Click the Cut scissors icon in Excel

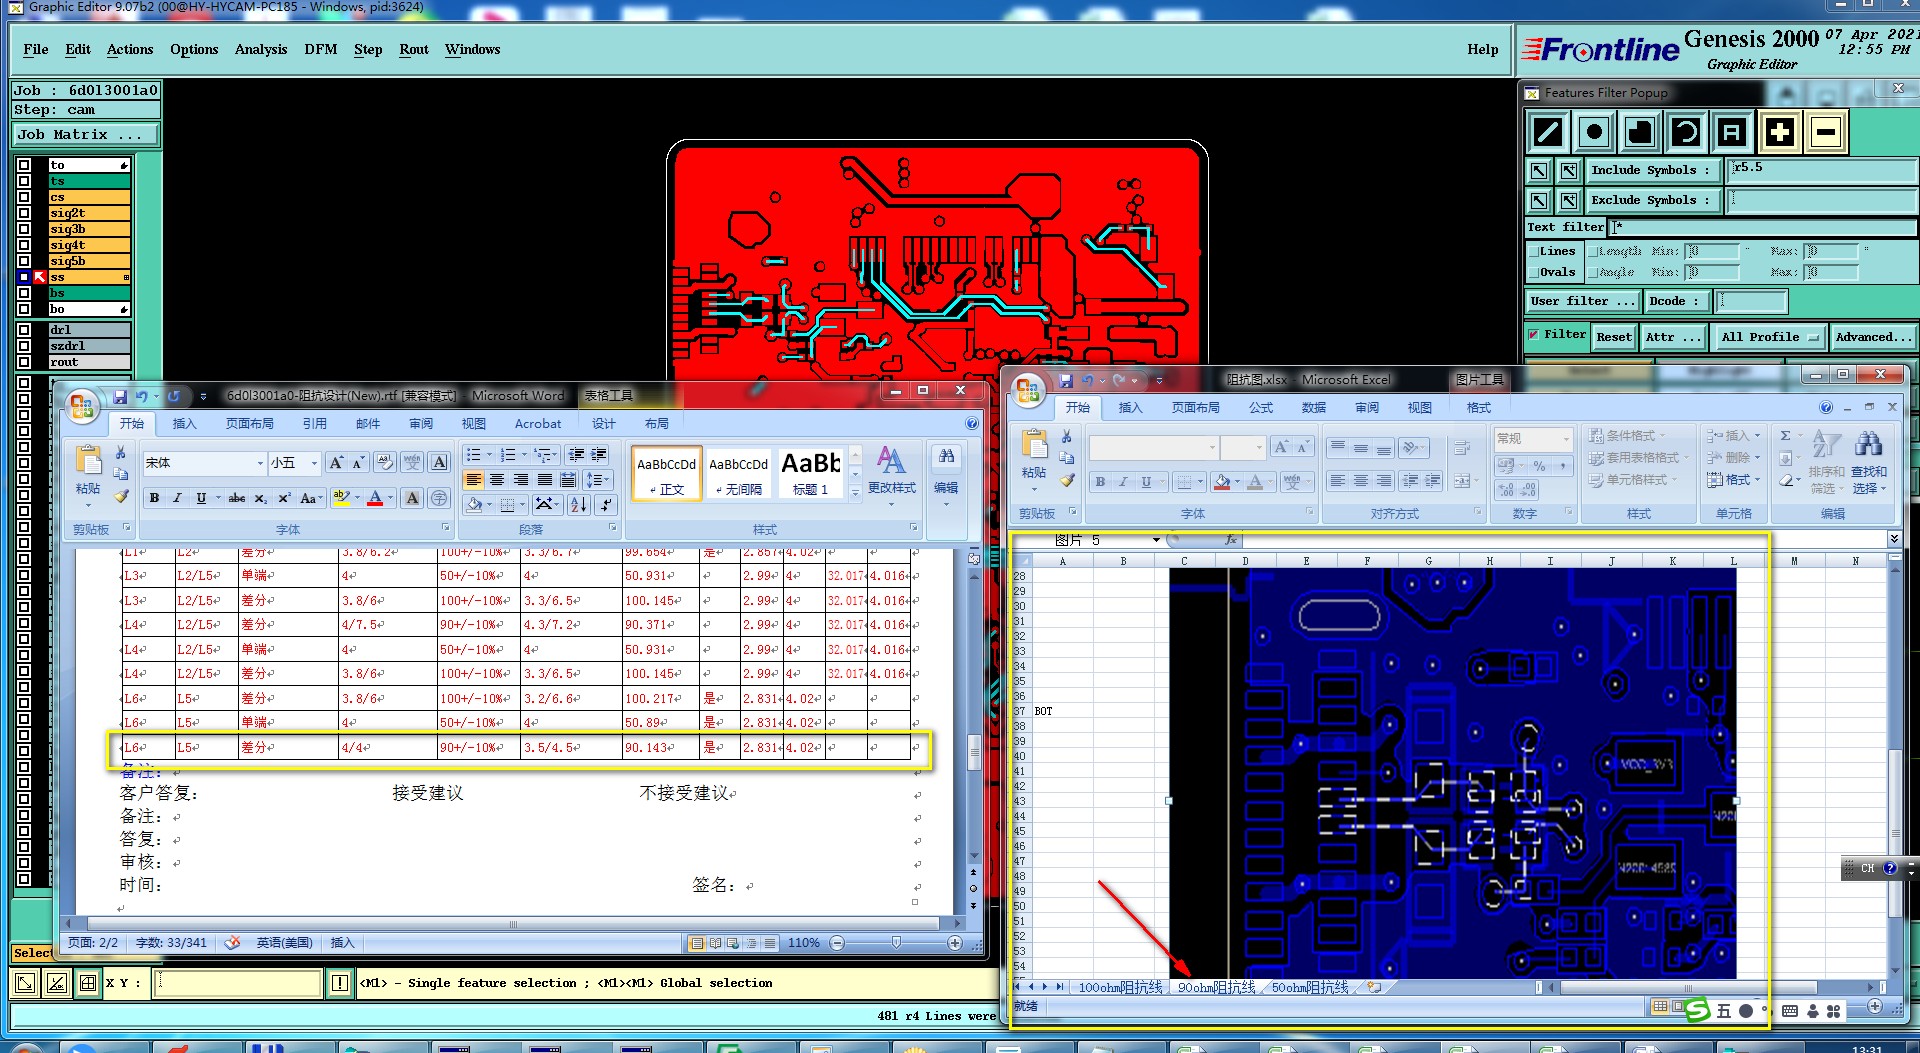tap(1067, 437)
